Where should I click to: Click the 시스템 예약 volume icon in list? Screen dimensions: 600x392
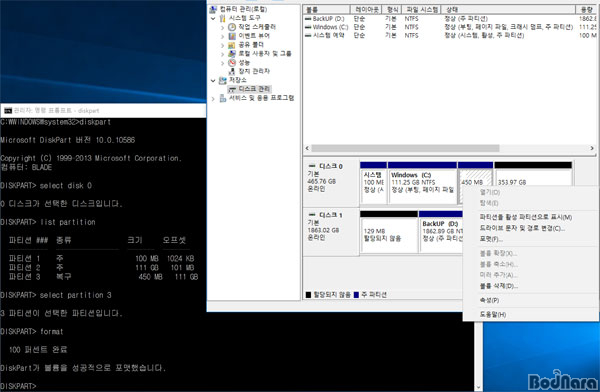308,35
